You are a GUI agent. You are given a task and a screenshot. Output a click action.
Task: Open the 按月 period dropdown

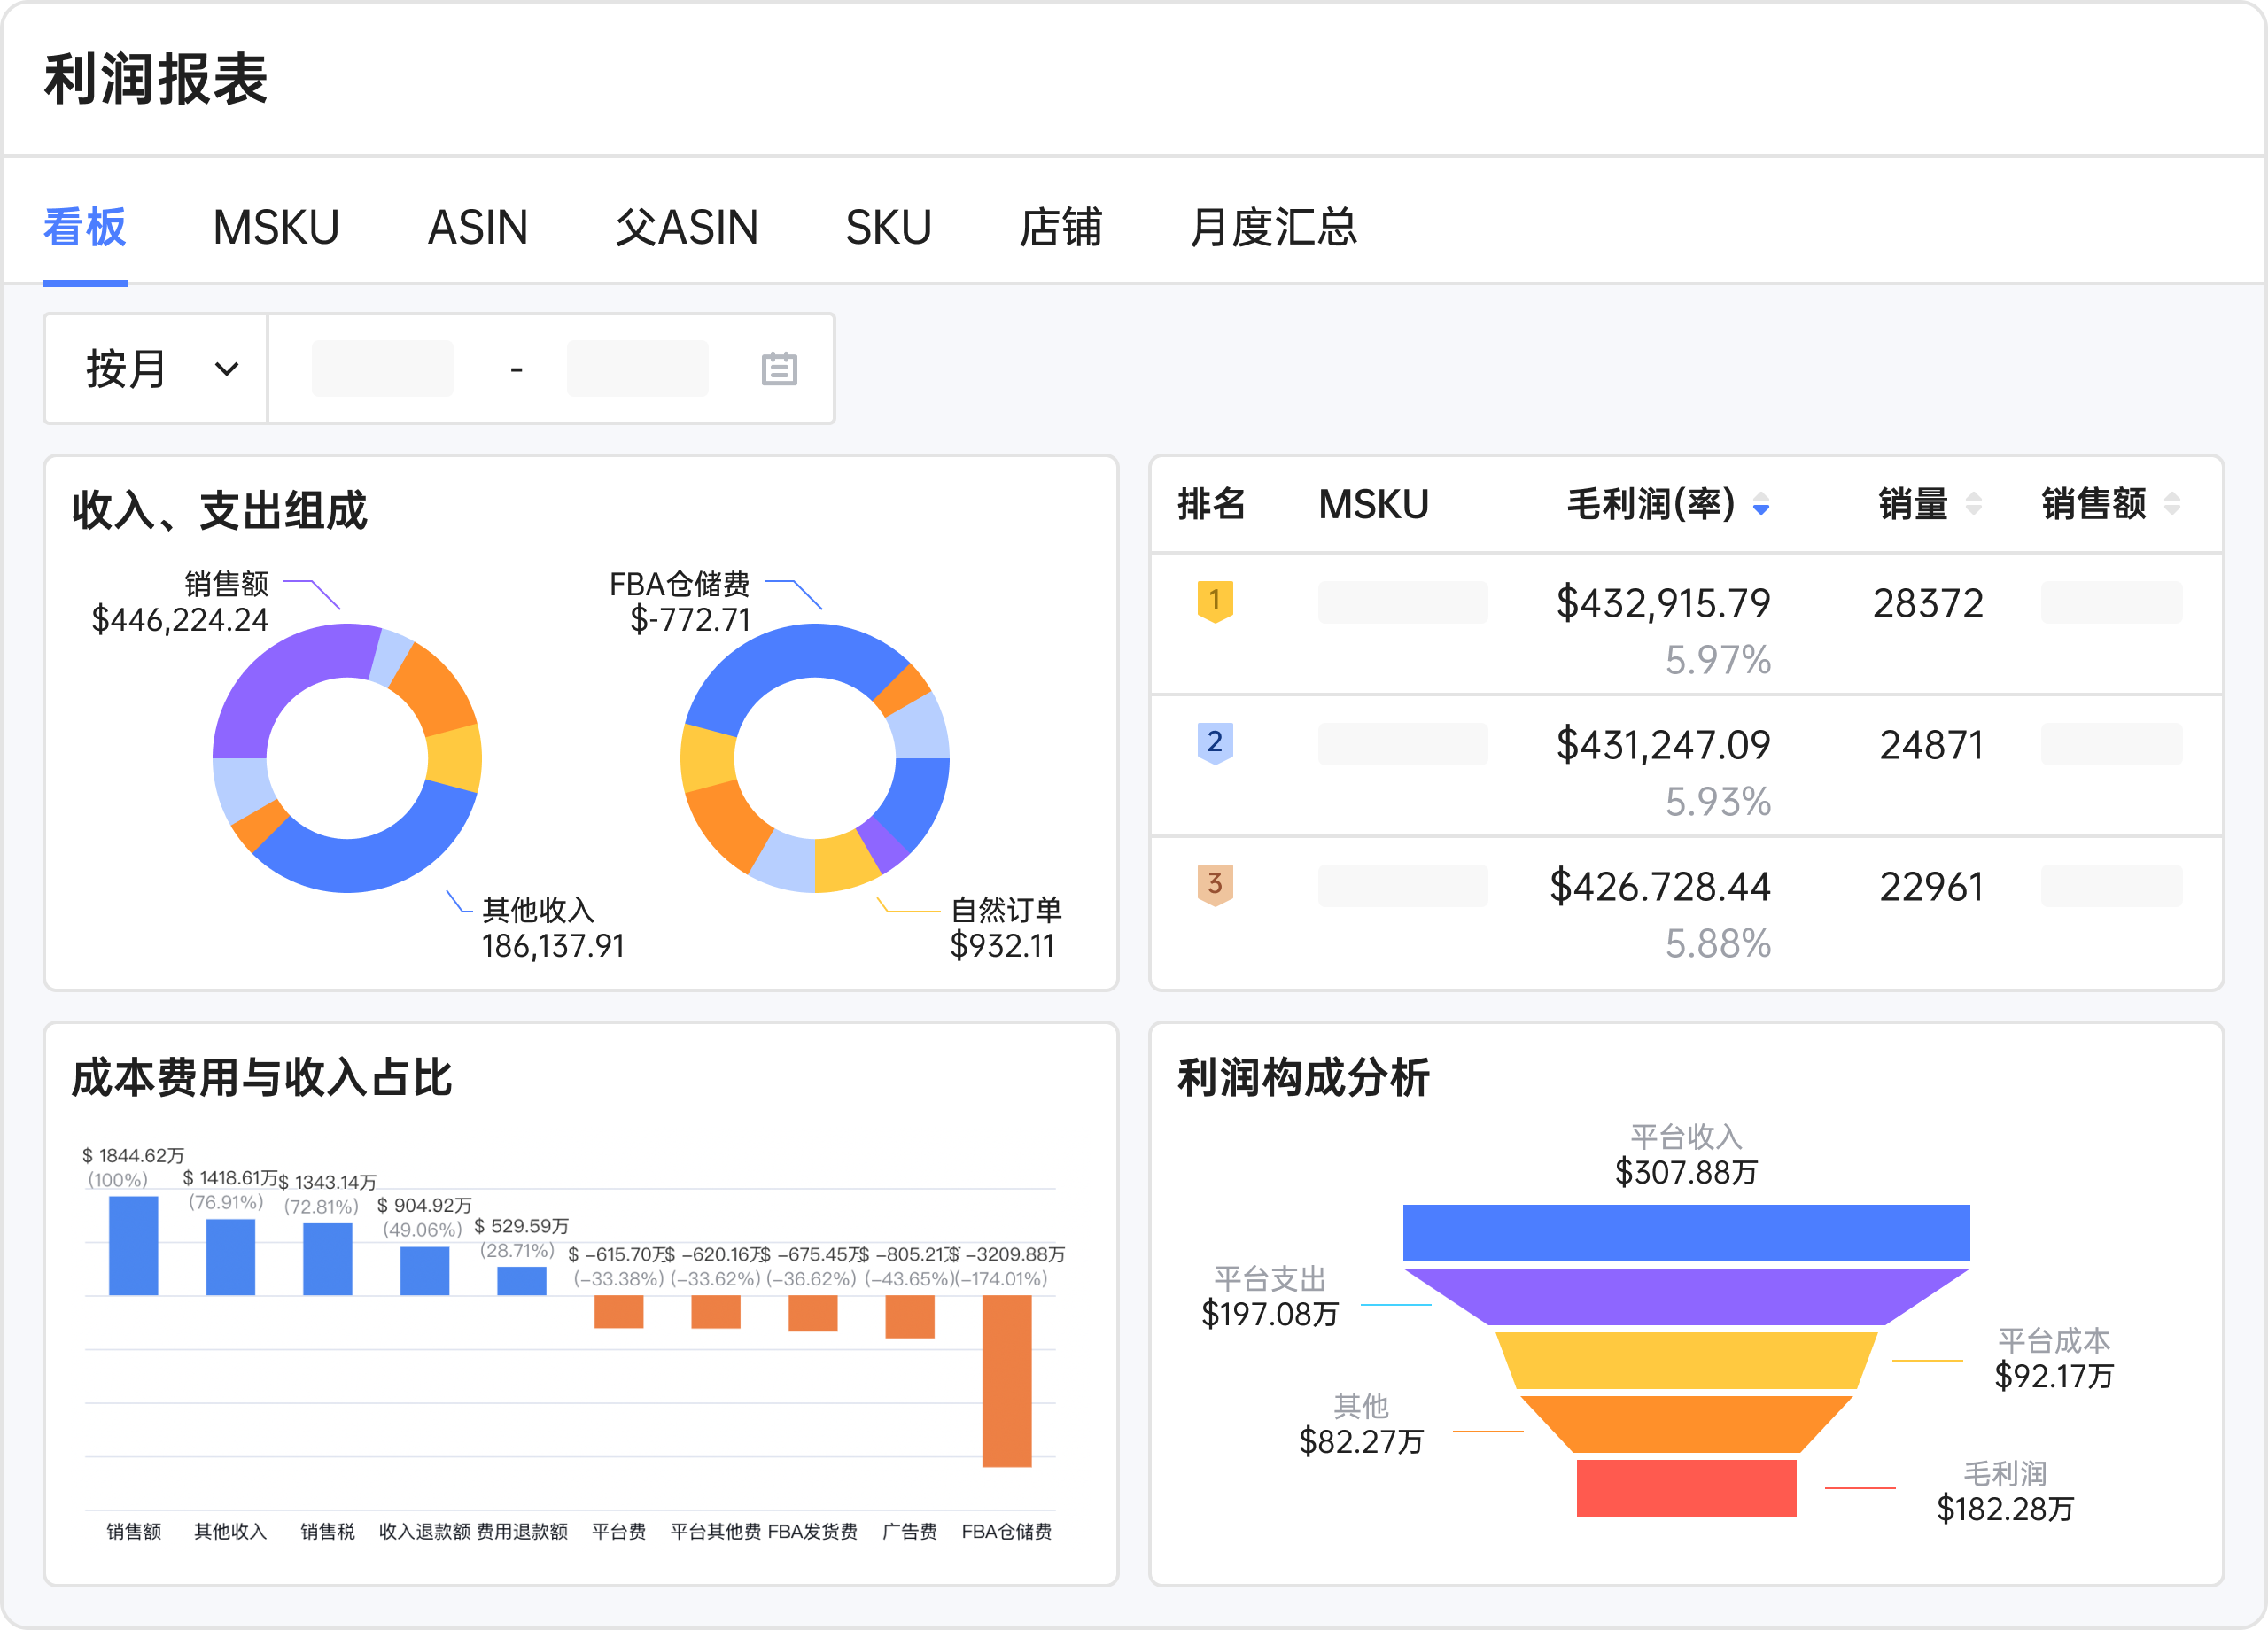[x=155, y=368]
